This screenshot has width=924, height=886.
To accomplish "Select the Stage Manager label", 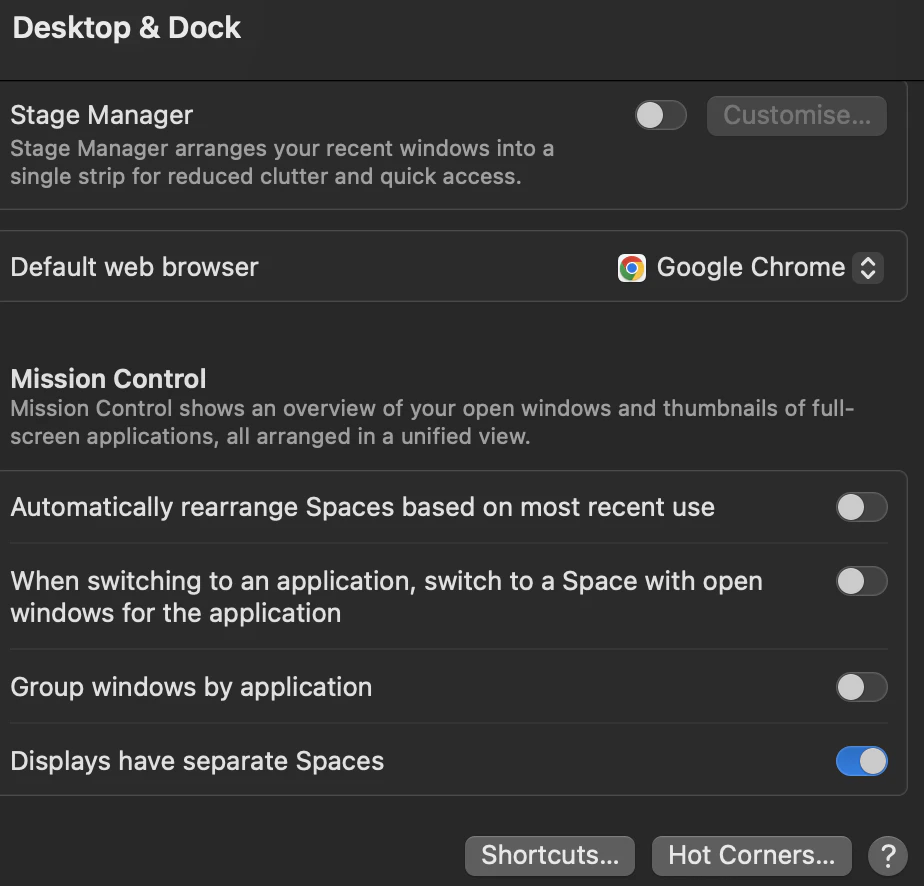I will pyautogui.click(x=101, y=115).
